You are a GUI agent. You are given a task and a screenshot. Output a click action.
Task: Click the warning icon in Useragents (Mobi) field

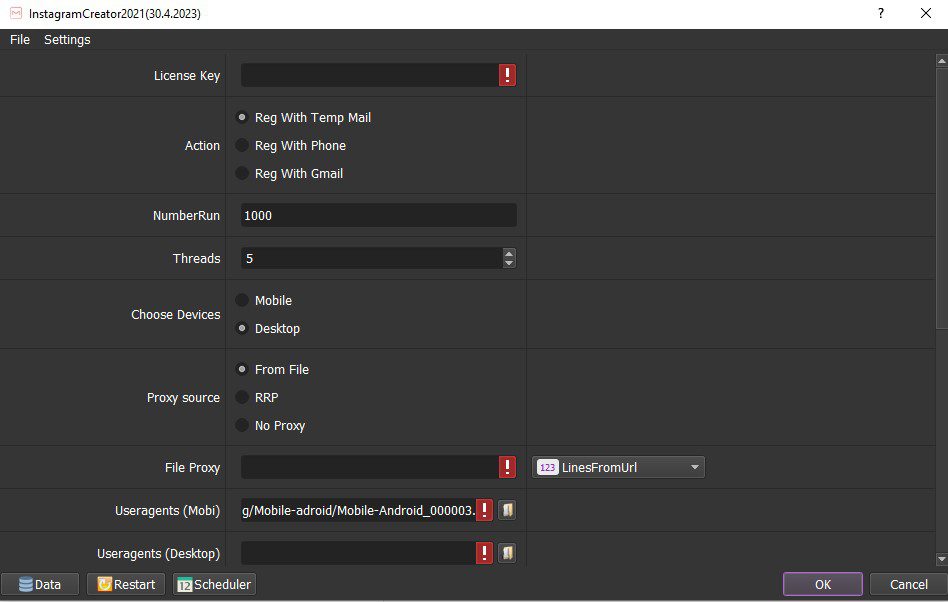484,510
